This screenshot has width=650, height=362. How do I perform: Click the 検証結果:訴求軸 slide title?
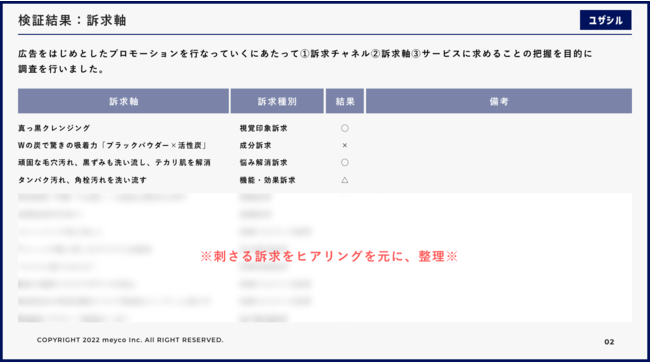[x=72, y=20]
